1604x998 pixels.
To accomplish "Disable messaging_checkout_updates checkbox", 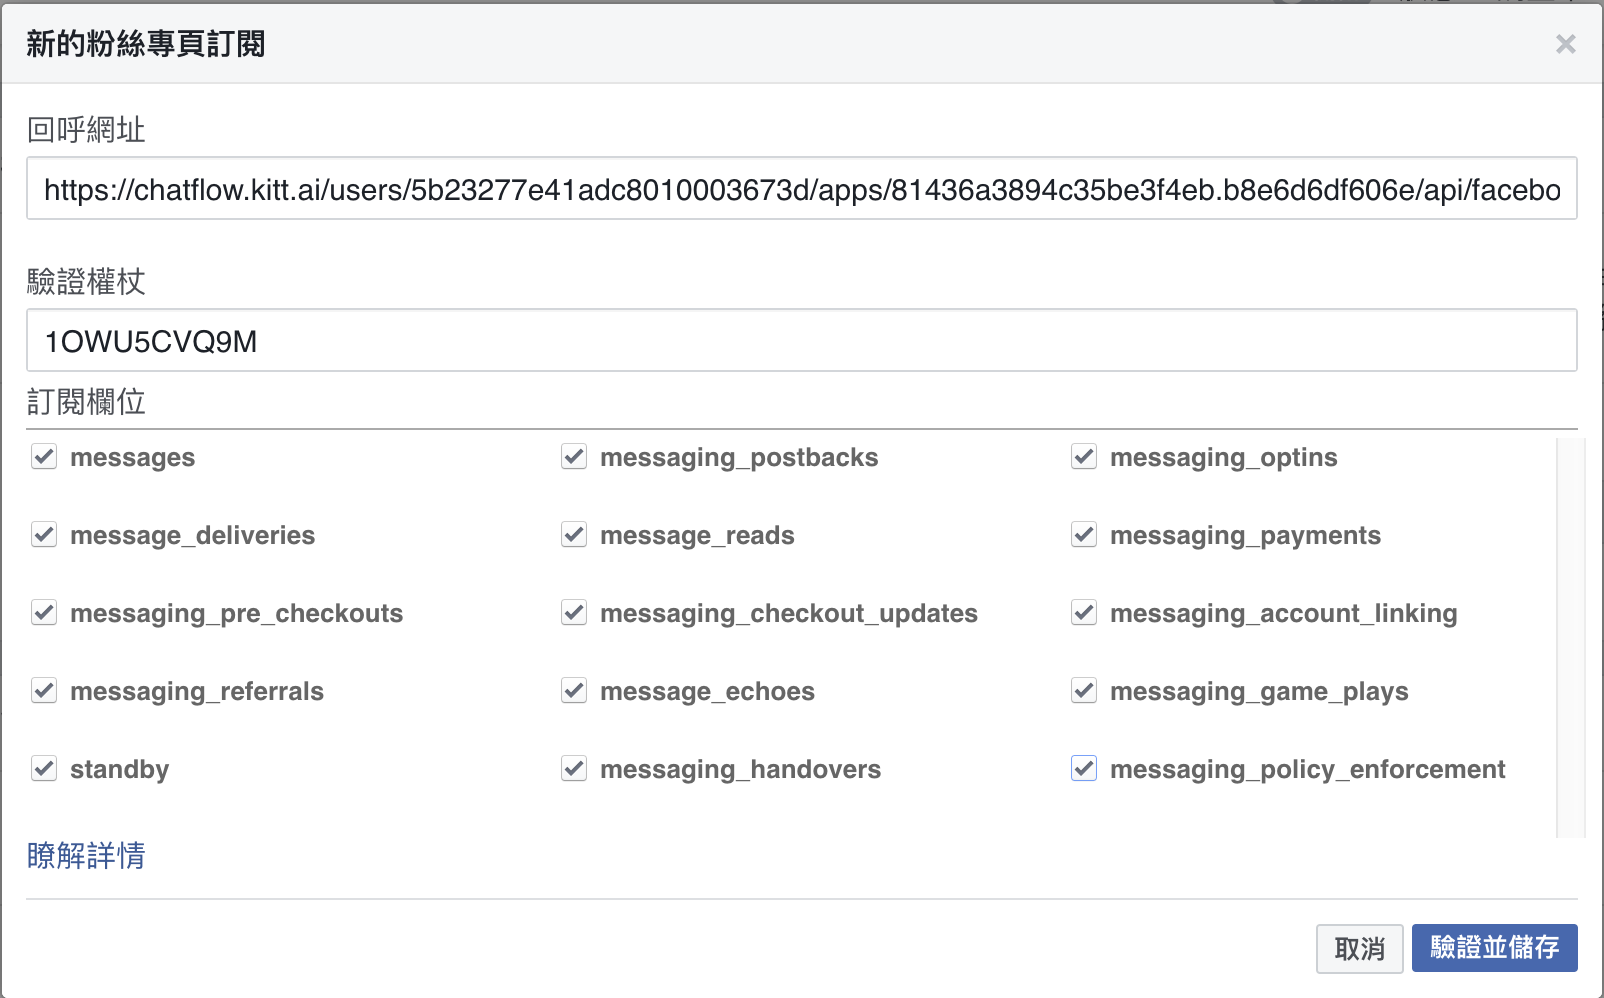I will pos(574,613).
